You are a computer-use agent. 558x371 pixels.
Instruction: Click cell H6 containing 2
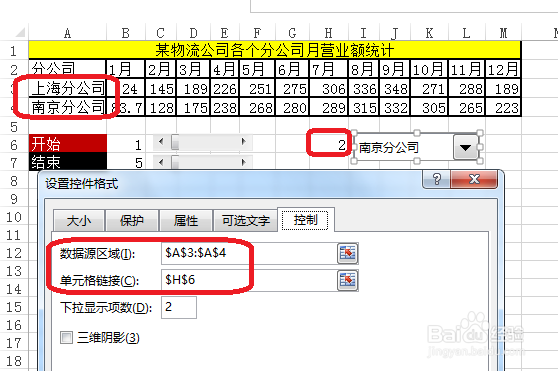point(328,144)
